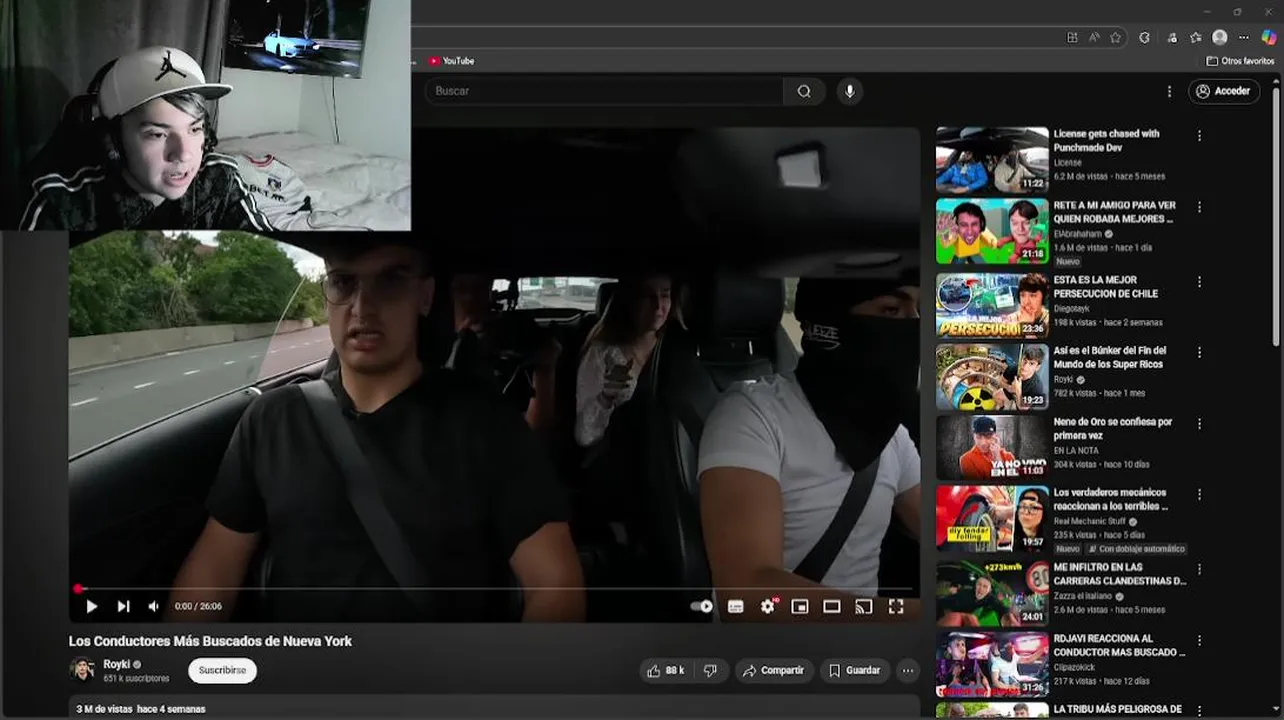Open thumbnail for License gets chased video

[x=992, y=160]
